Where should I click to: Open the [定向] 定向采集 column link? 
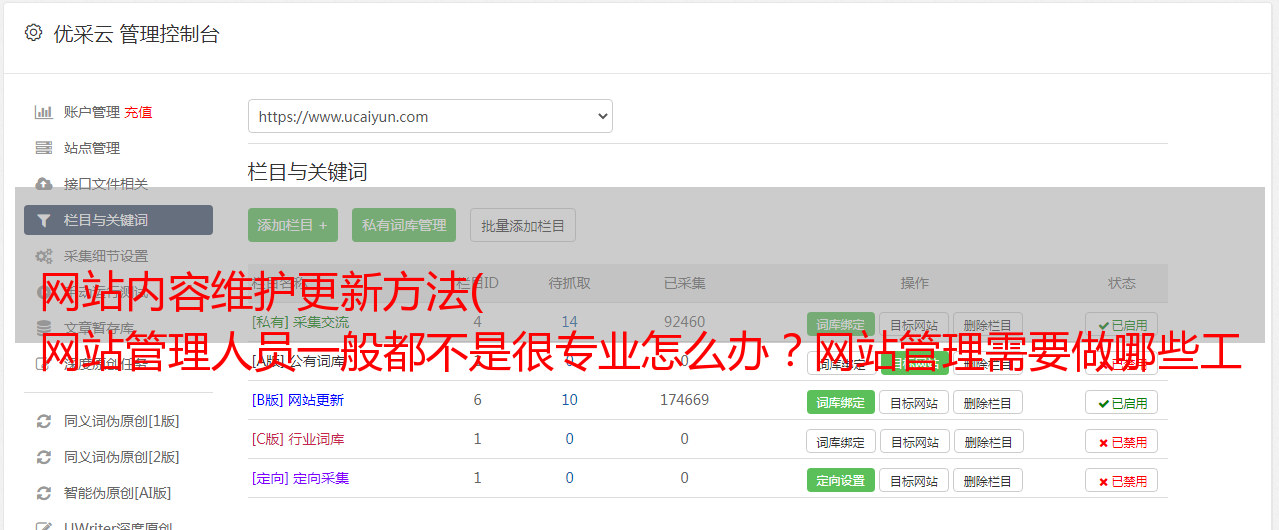pos(300,478)
